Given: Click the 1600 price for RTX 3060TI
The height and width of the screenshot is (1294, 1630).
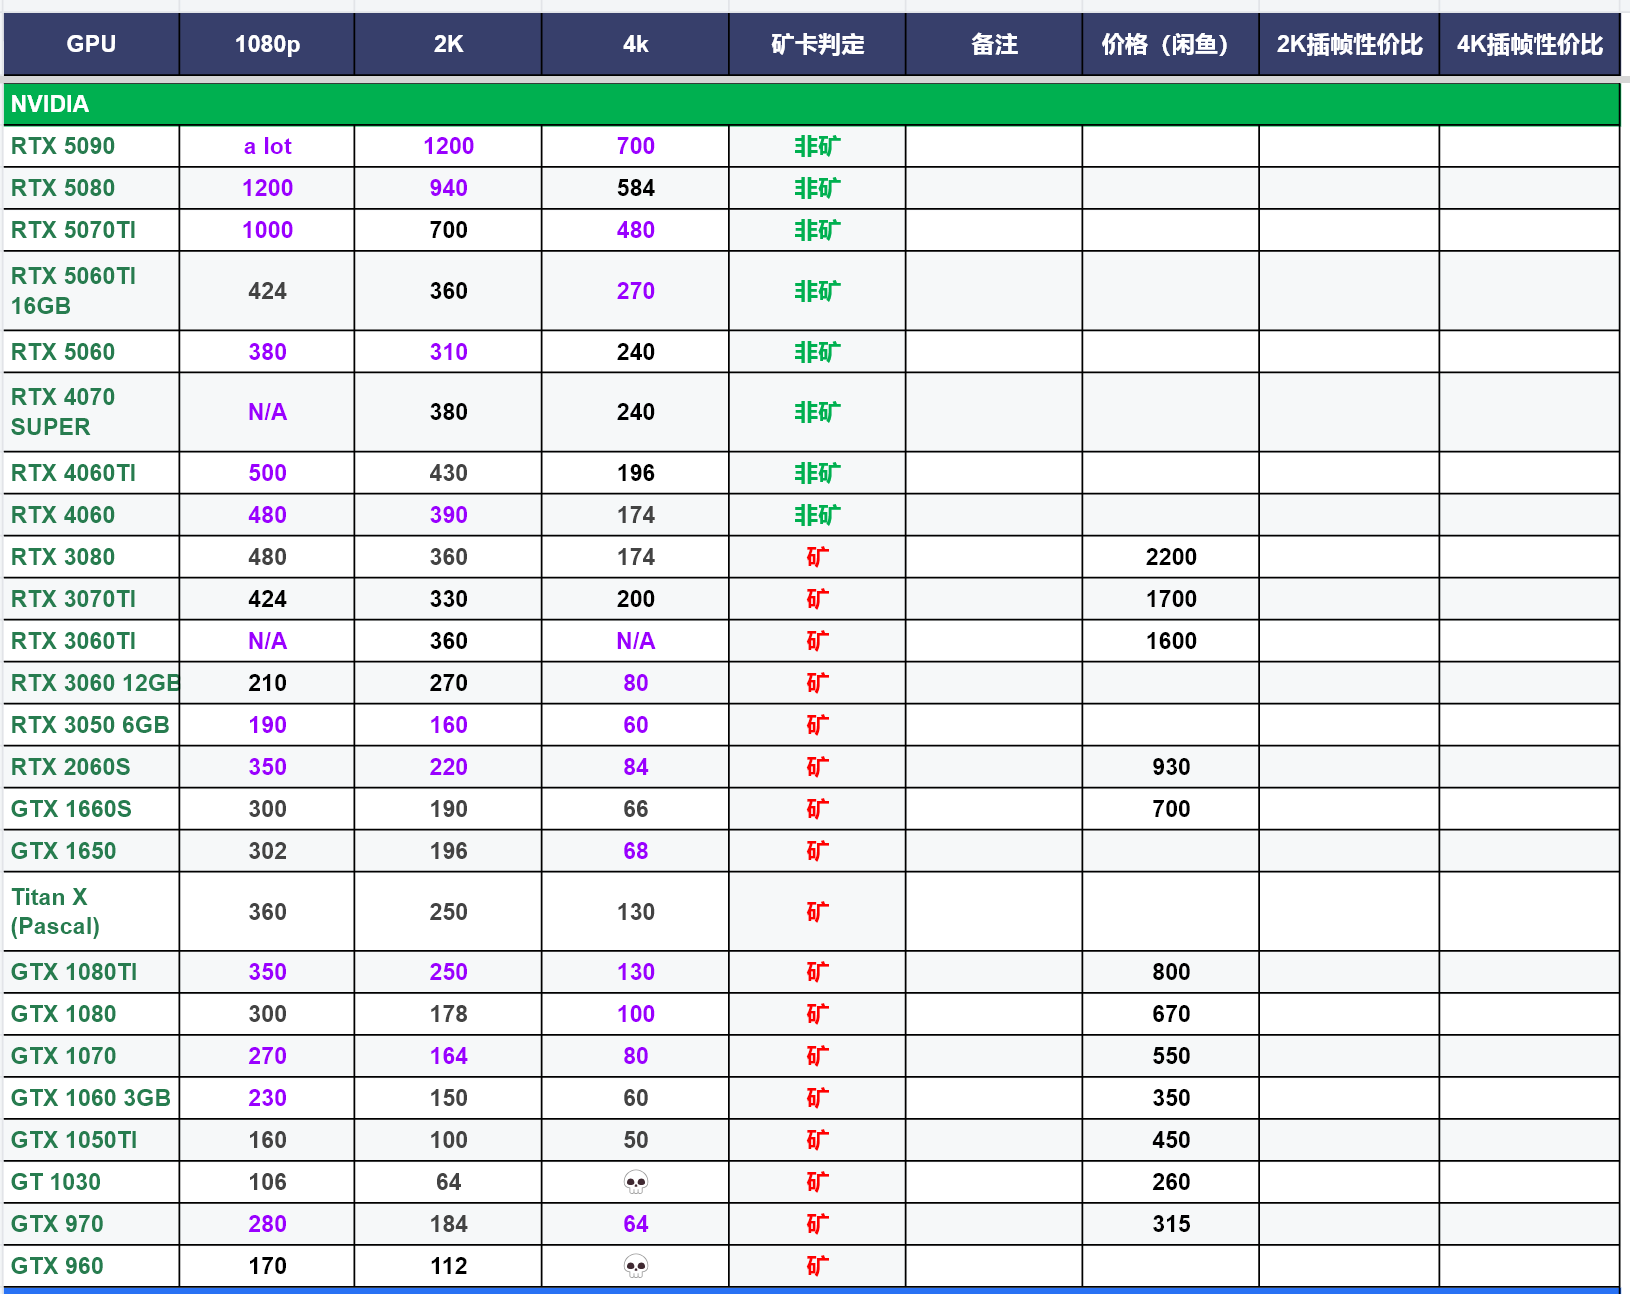Looking at the screenshot, I should click(1171, 641).
